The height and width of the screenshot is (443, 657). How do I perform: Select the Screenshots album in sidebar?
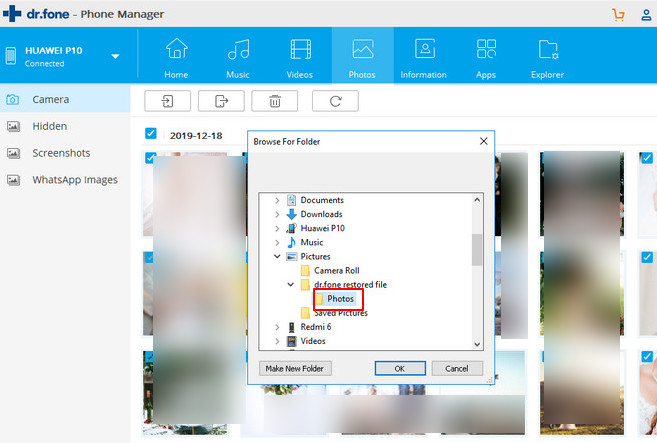click(65, 153)
